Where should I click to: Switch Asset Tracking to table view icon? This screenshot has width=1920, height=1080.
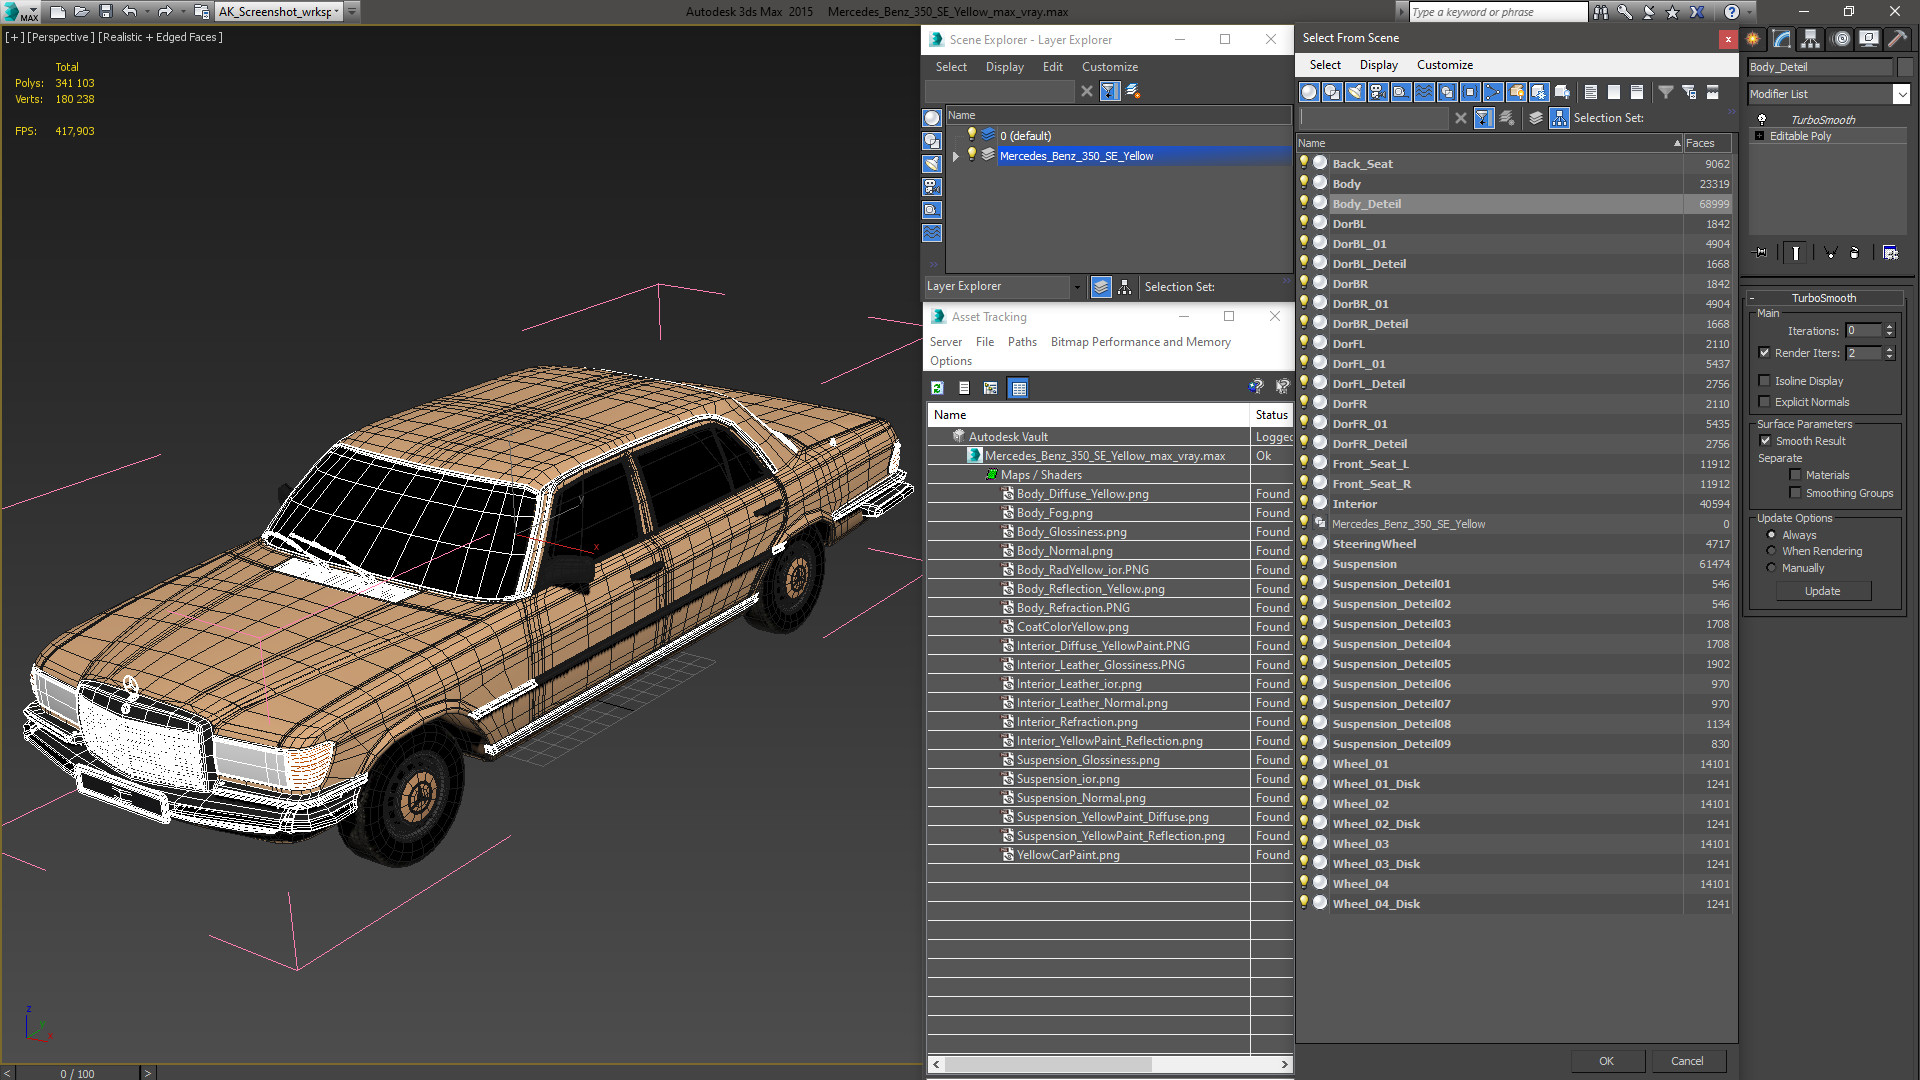coord(1018,388)
